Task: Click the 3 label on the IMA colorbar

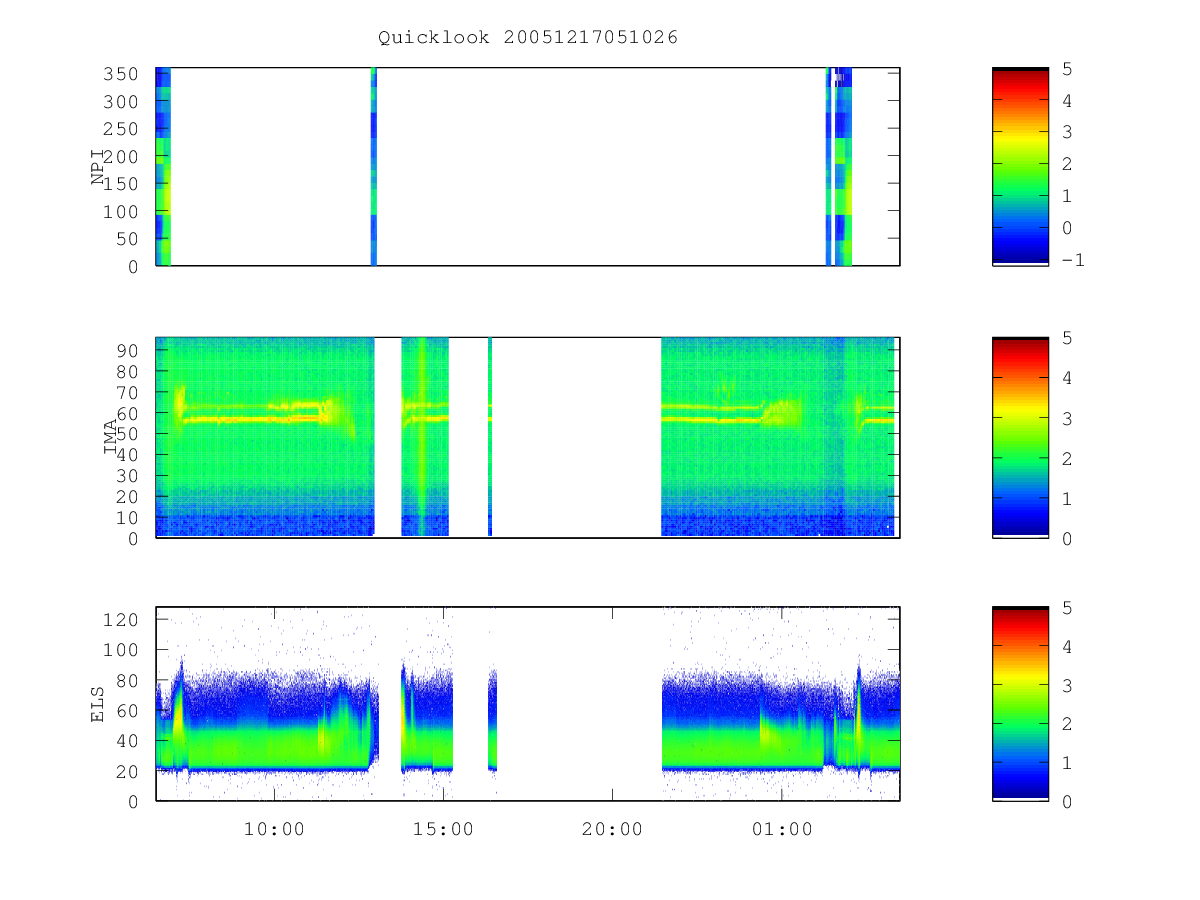Action: coord(1067,418)
